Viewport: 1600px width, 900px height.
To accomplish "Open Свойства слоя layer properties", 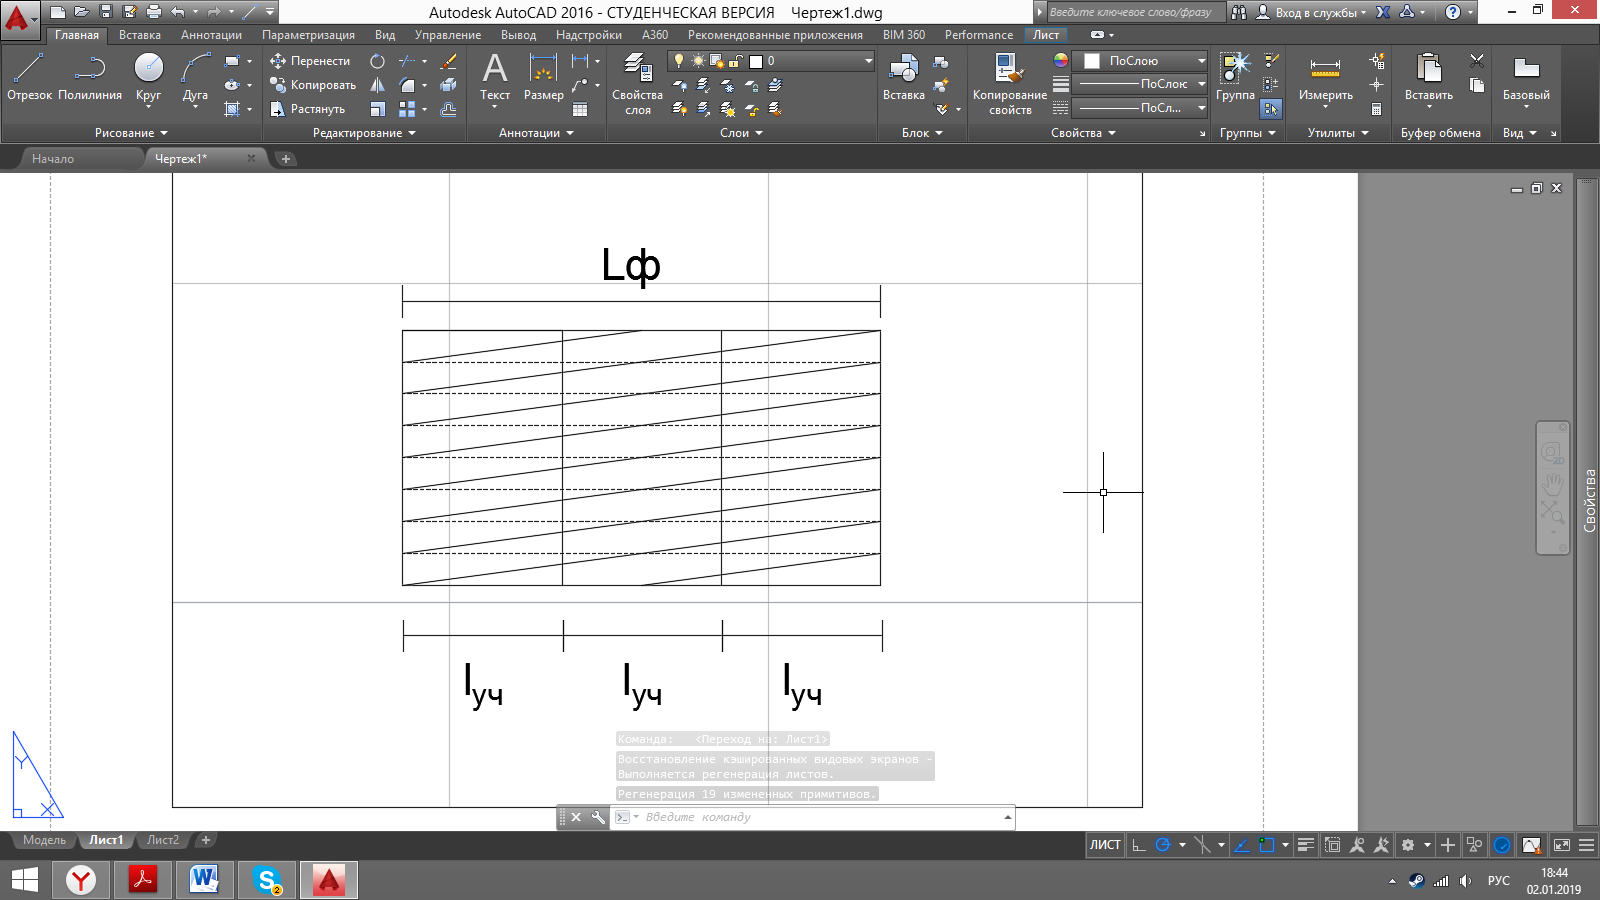I will click(x=637, y=85).
